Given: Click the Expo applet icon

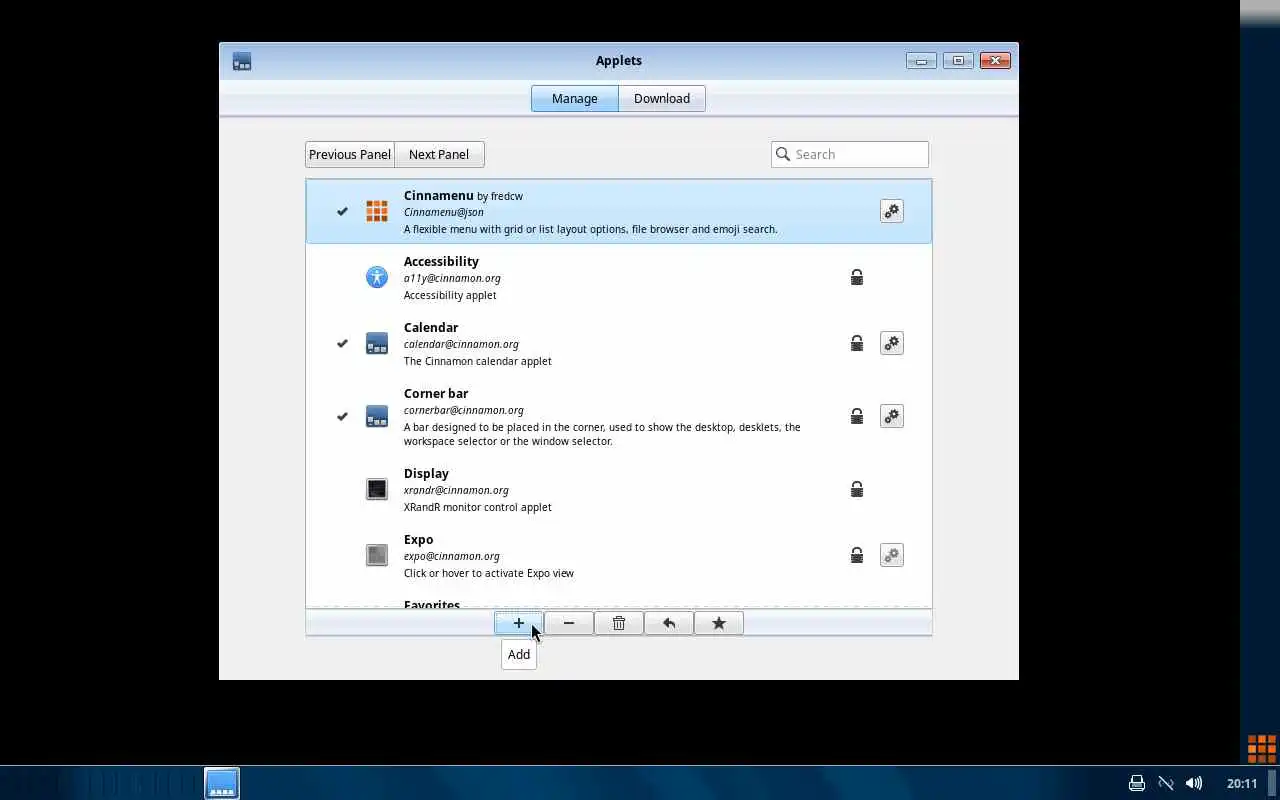Looking at the screenshot, I should (x=377, y=555).
